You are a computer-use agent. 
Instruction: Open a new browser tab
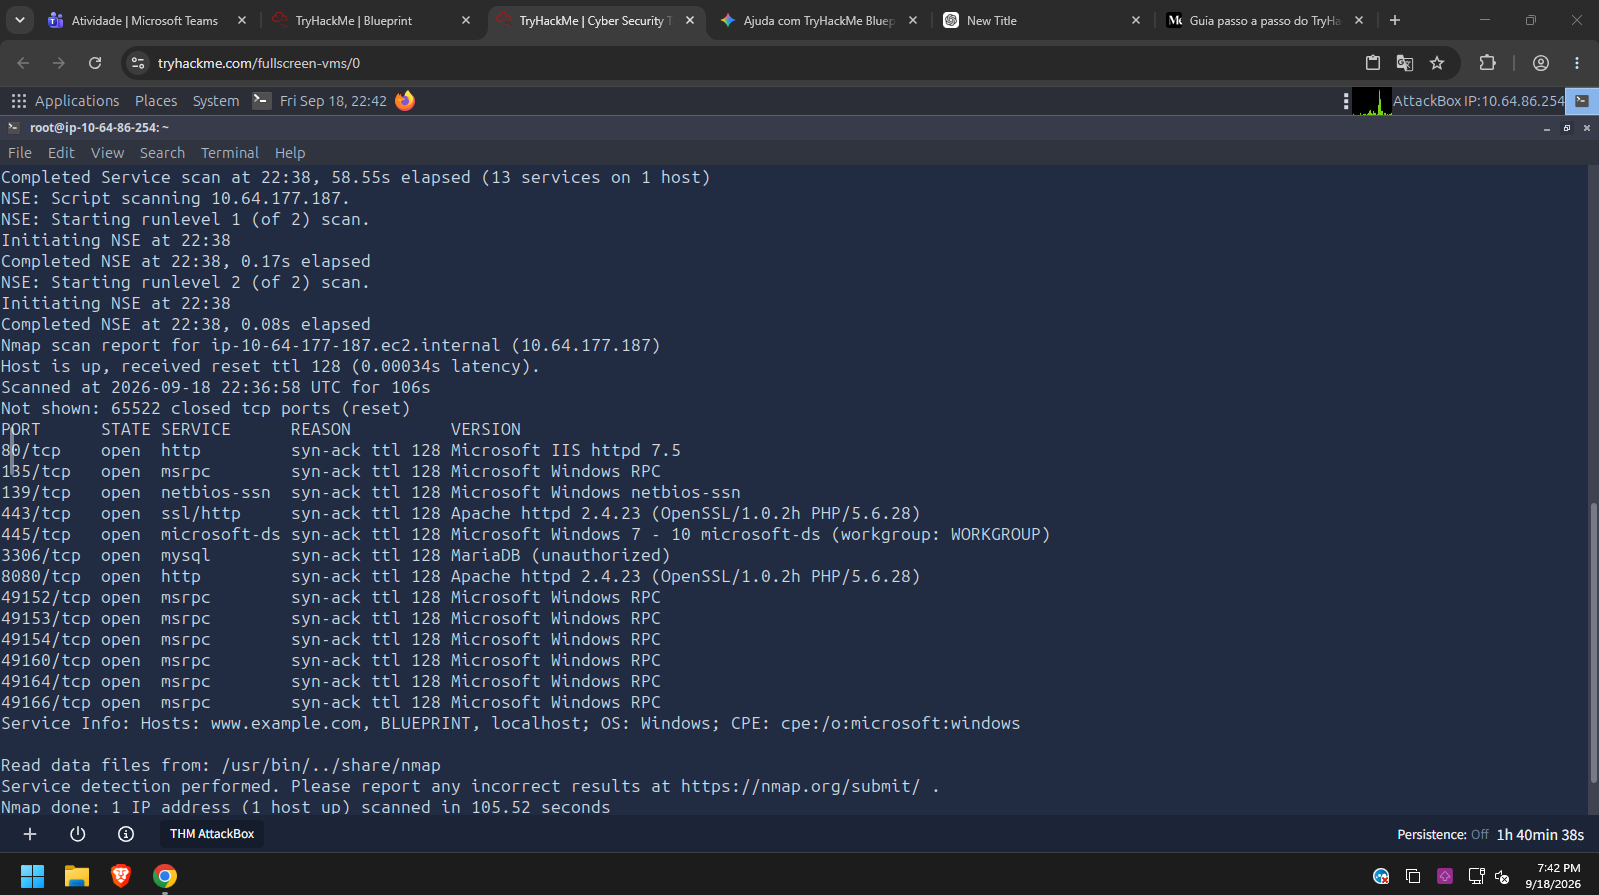pos(1395,20)
